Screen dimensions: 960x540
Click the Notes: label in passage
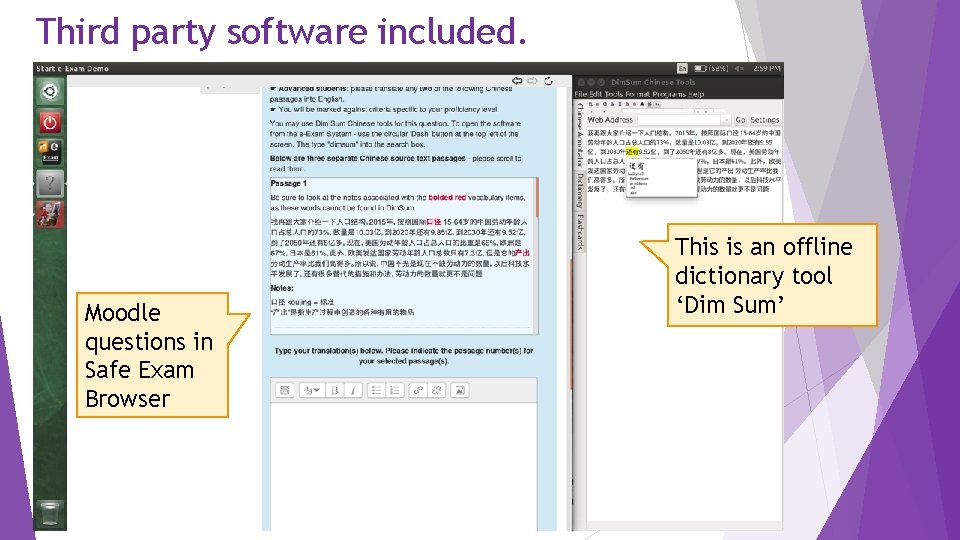[282, 288]
